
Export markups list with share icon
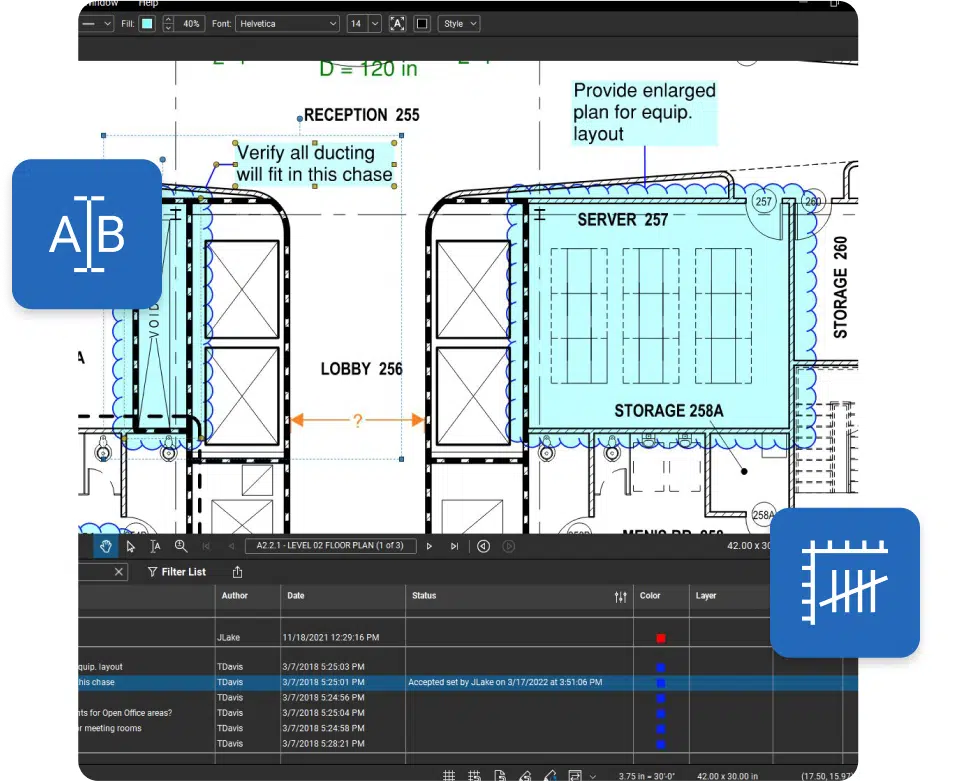pos(237,572)
